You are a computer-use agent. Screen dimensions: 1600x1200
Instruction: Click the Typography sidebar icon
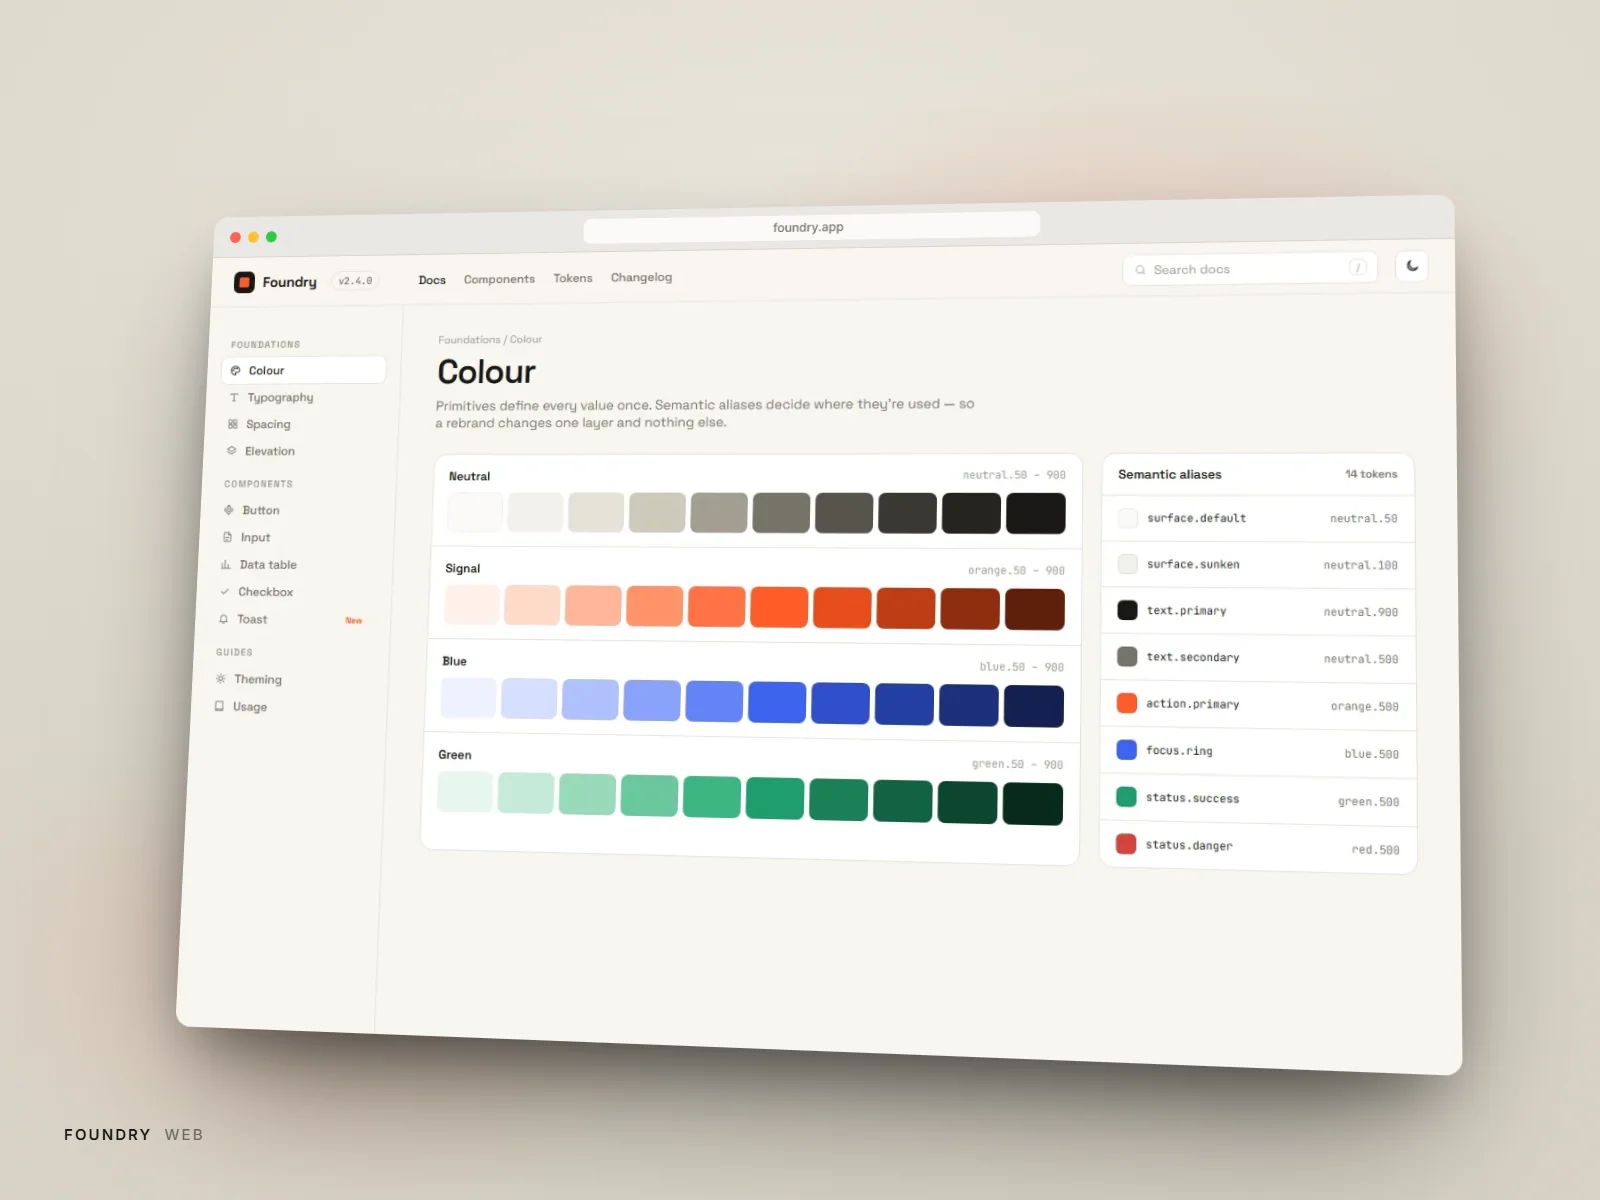coord(234,397)
